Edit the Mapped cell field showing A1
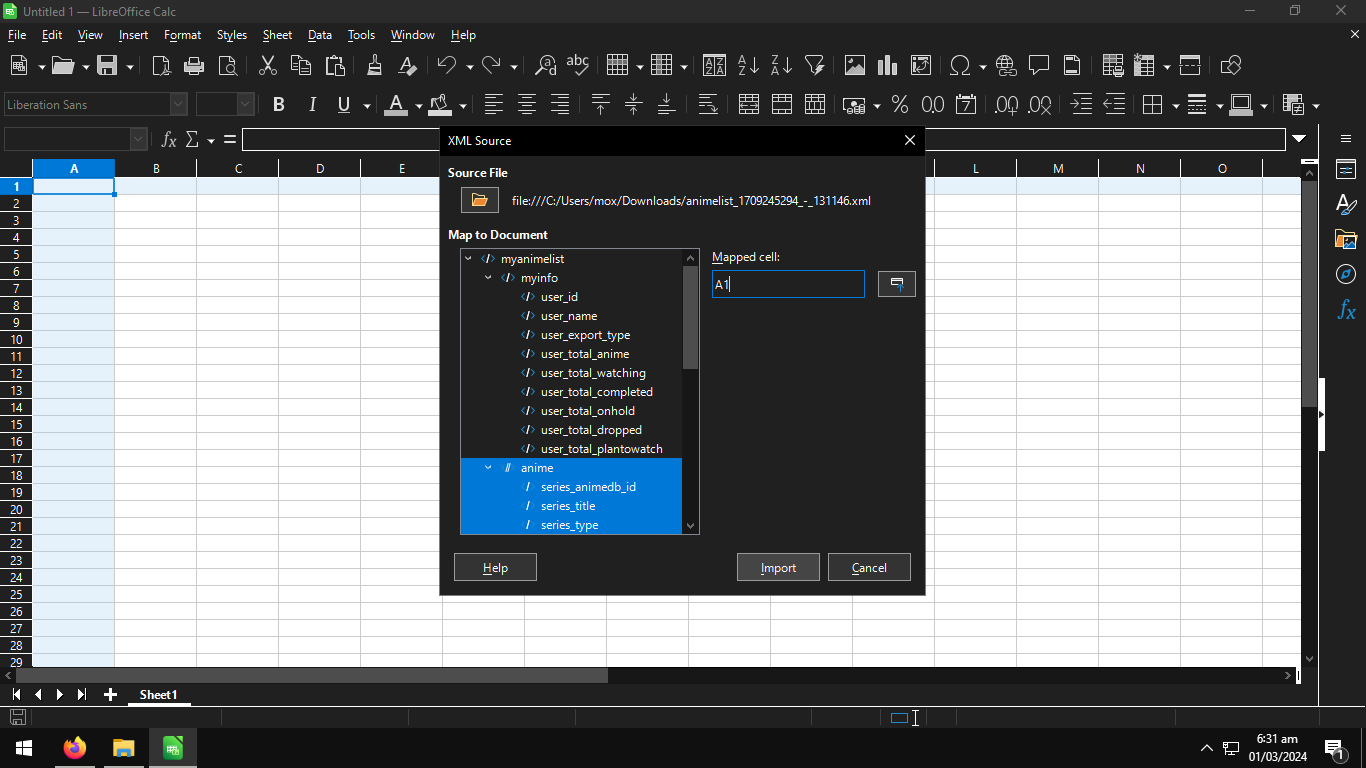Image resolution: width=1366 pixels, height=768 pixels. 788,284
